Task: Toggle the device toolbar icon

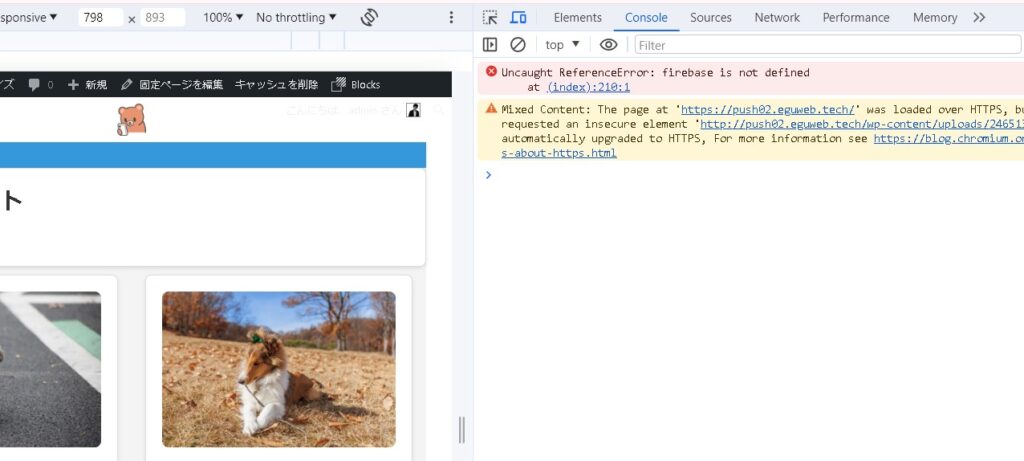Action: click(518, 17)
